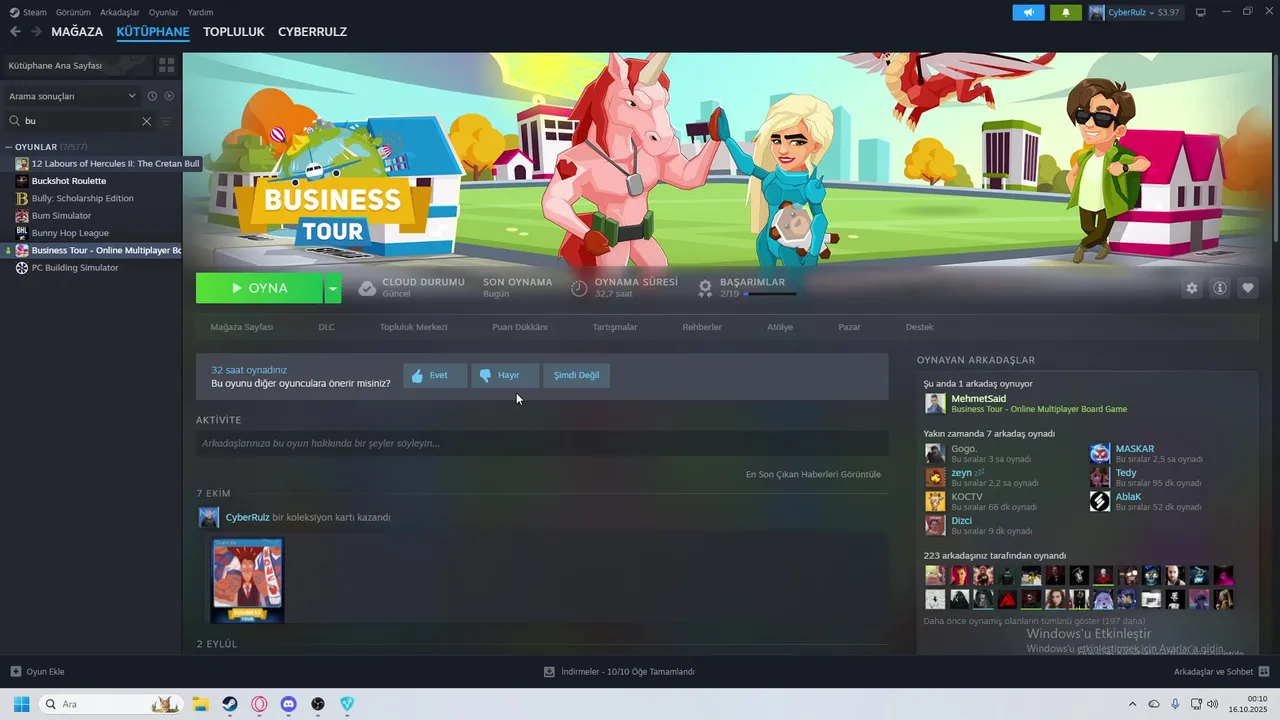Sort library by recent activity clock icon

pos(152,96)
